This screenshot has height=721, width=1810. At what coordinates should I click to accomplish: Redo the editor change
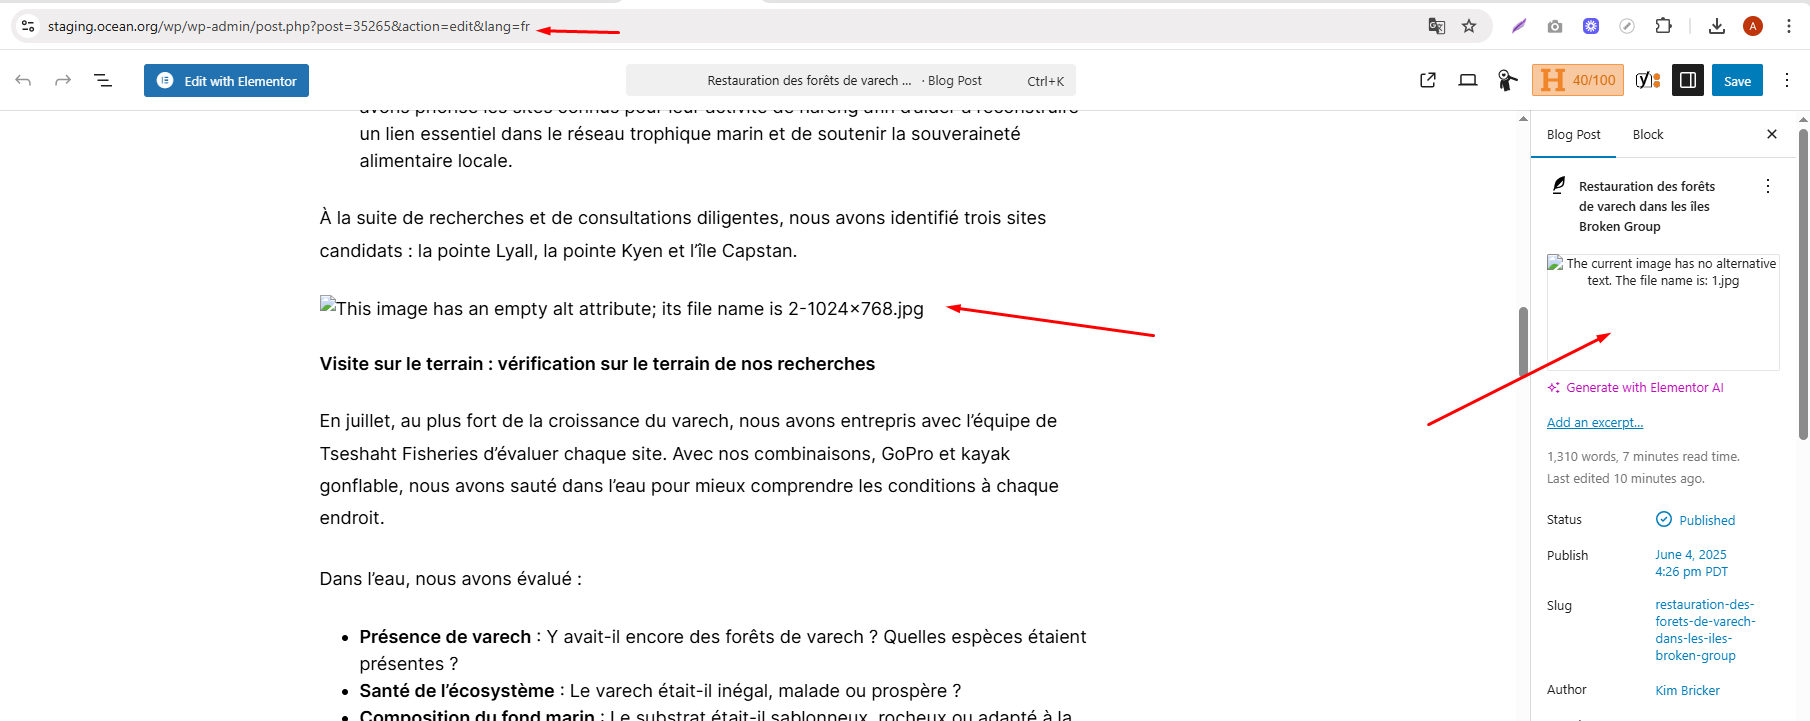[x=63, y=80]
